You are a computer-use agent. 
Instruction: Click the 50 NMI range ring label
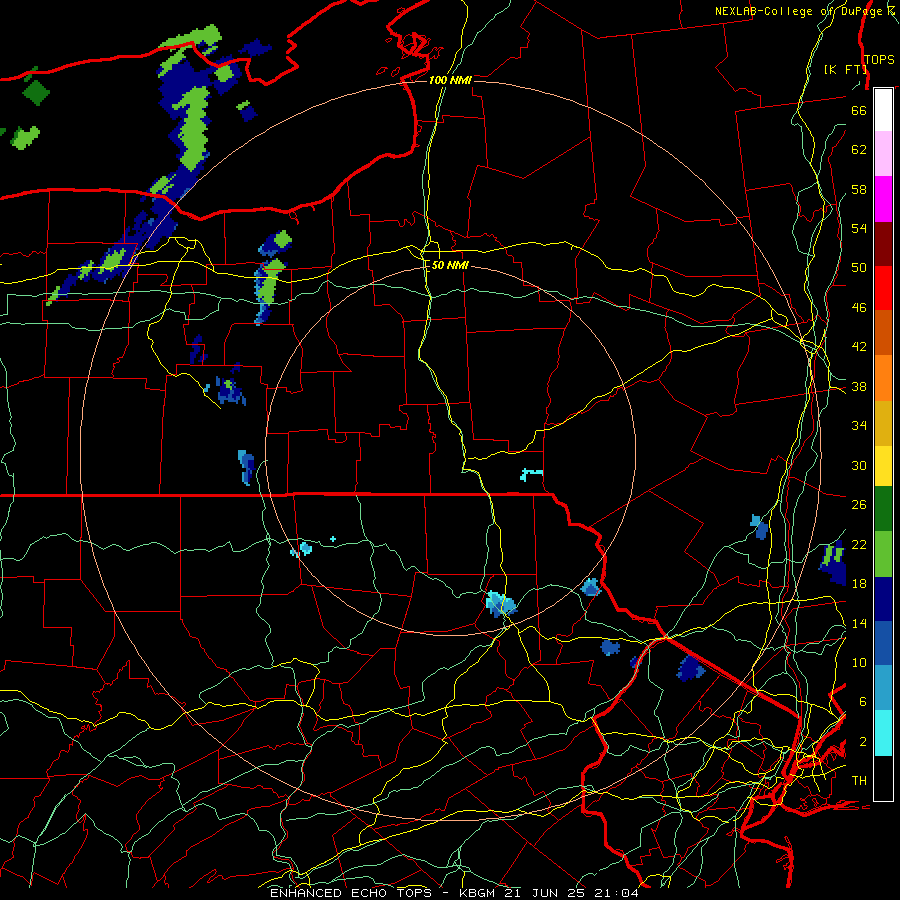[449, 265]
